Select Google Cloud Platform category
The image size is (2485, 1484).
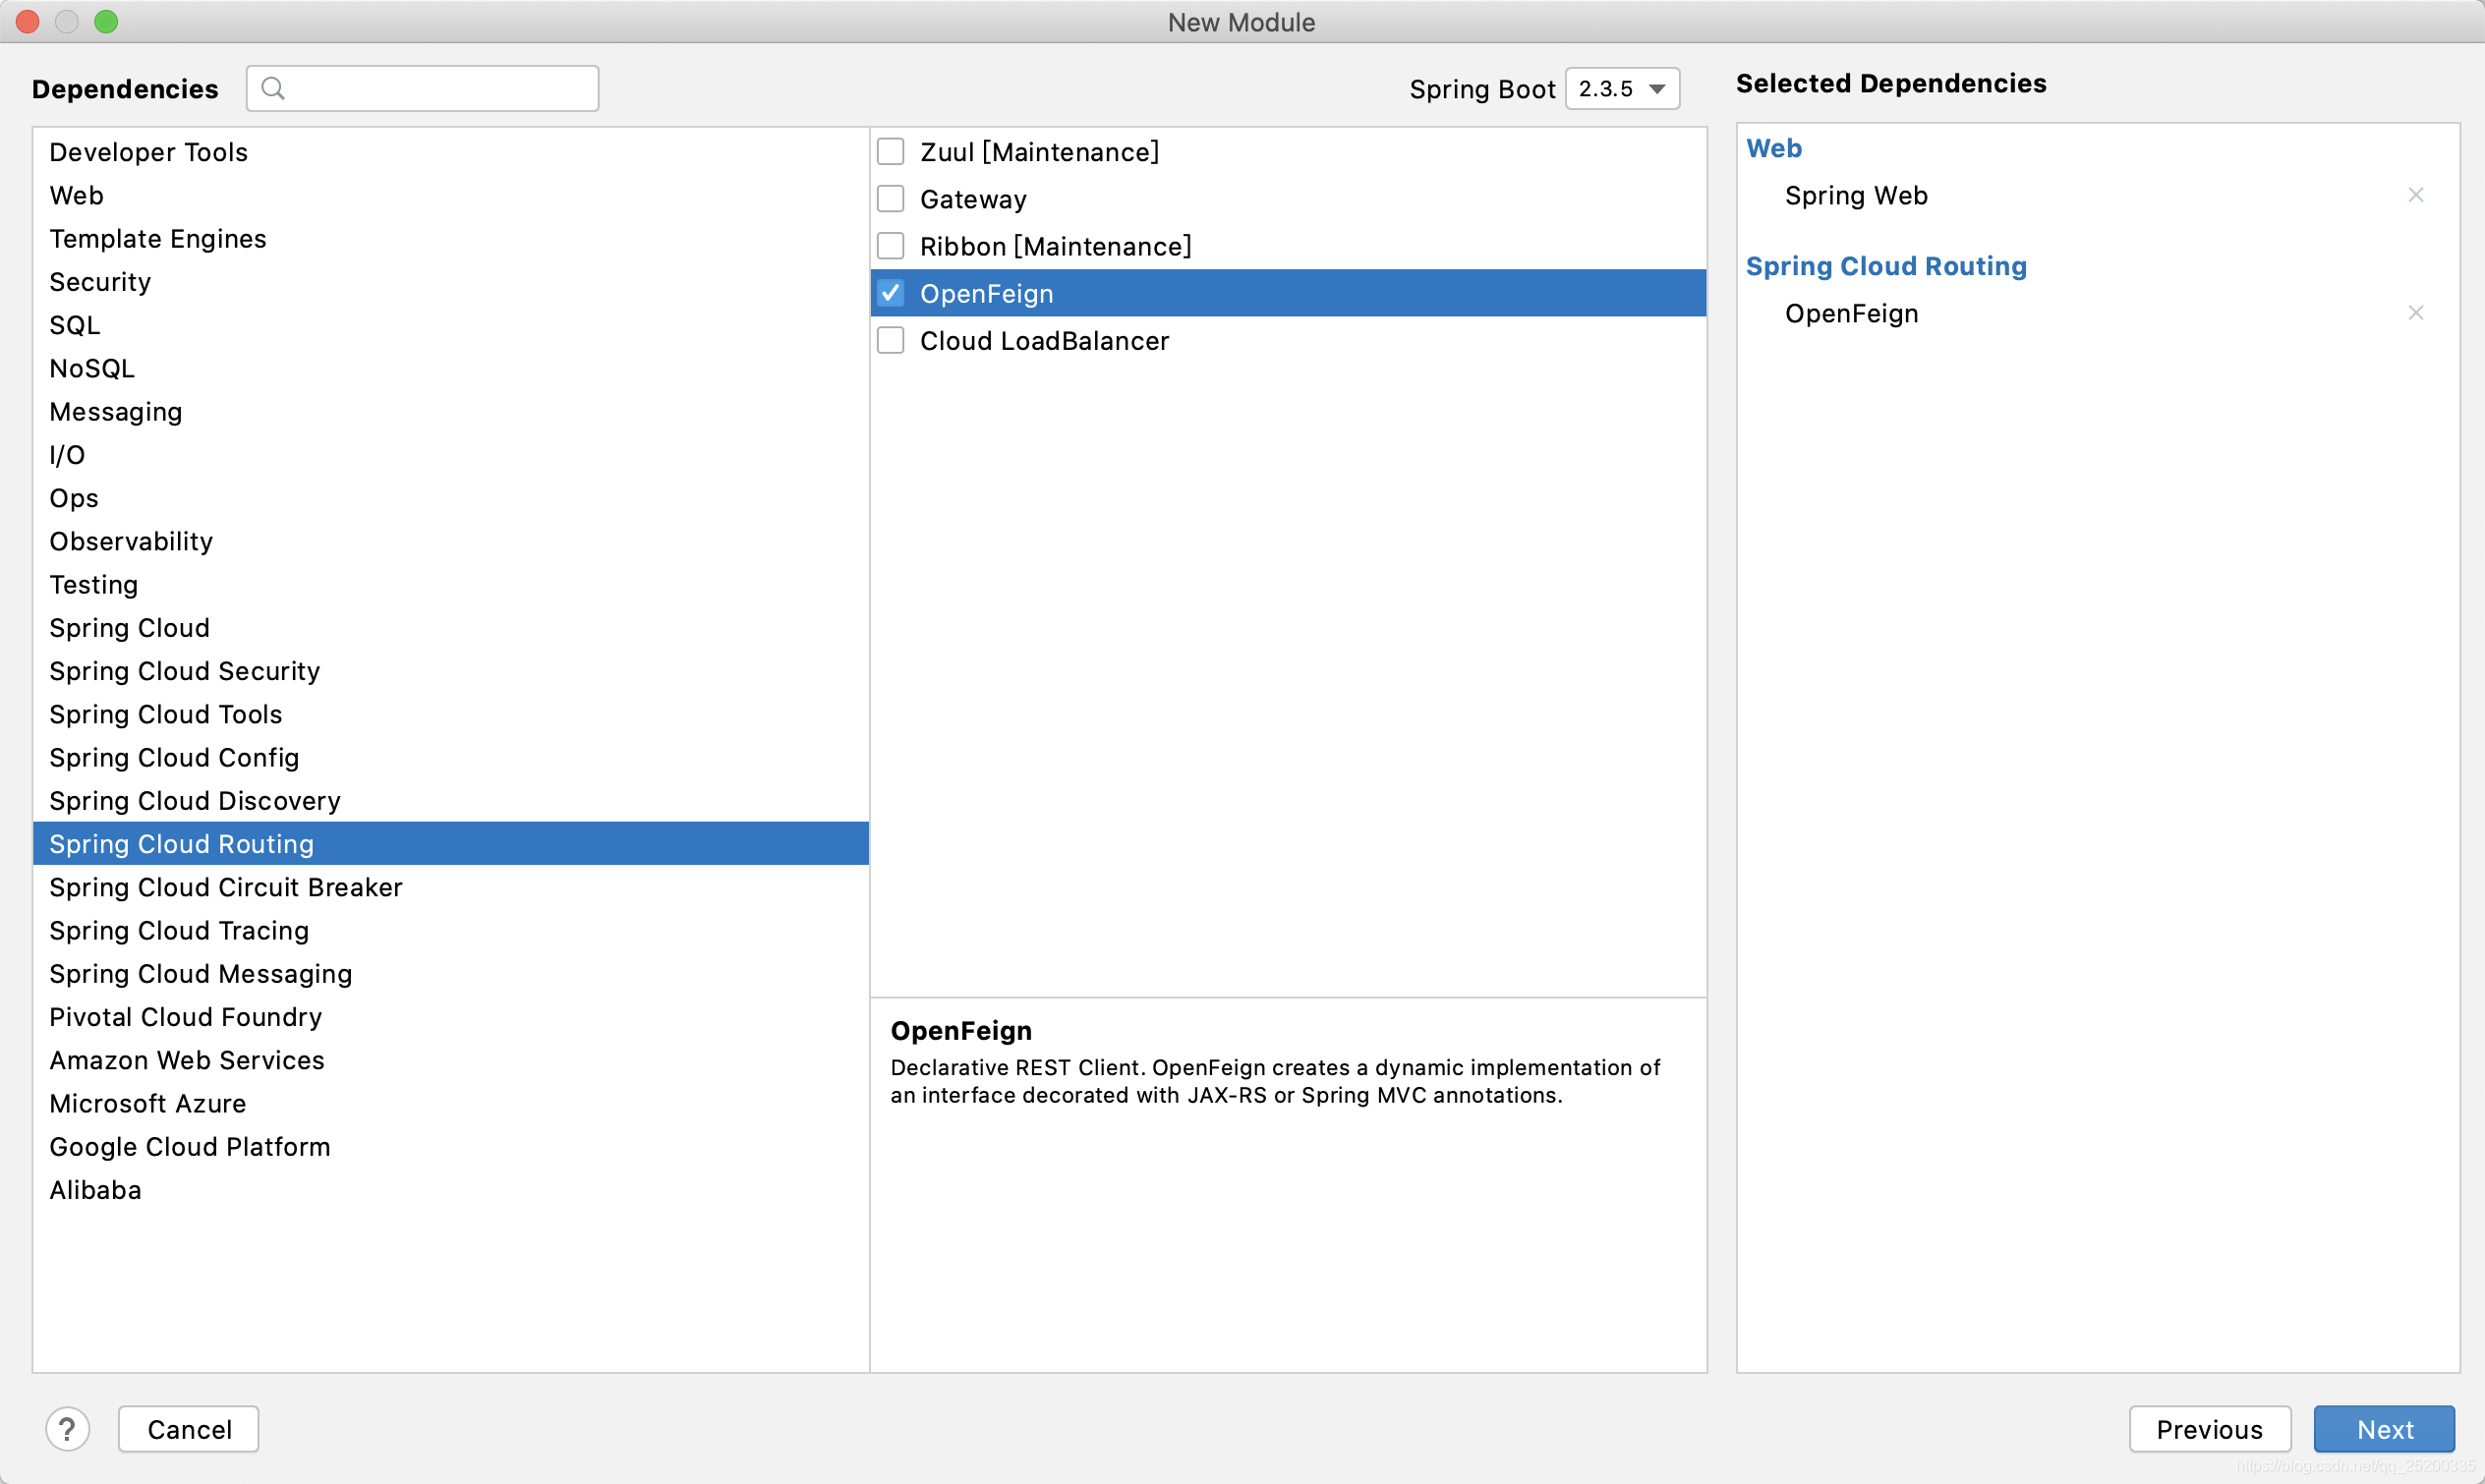click(x=191, y=1147)
